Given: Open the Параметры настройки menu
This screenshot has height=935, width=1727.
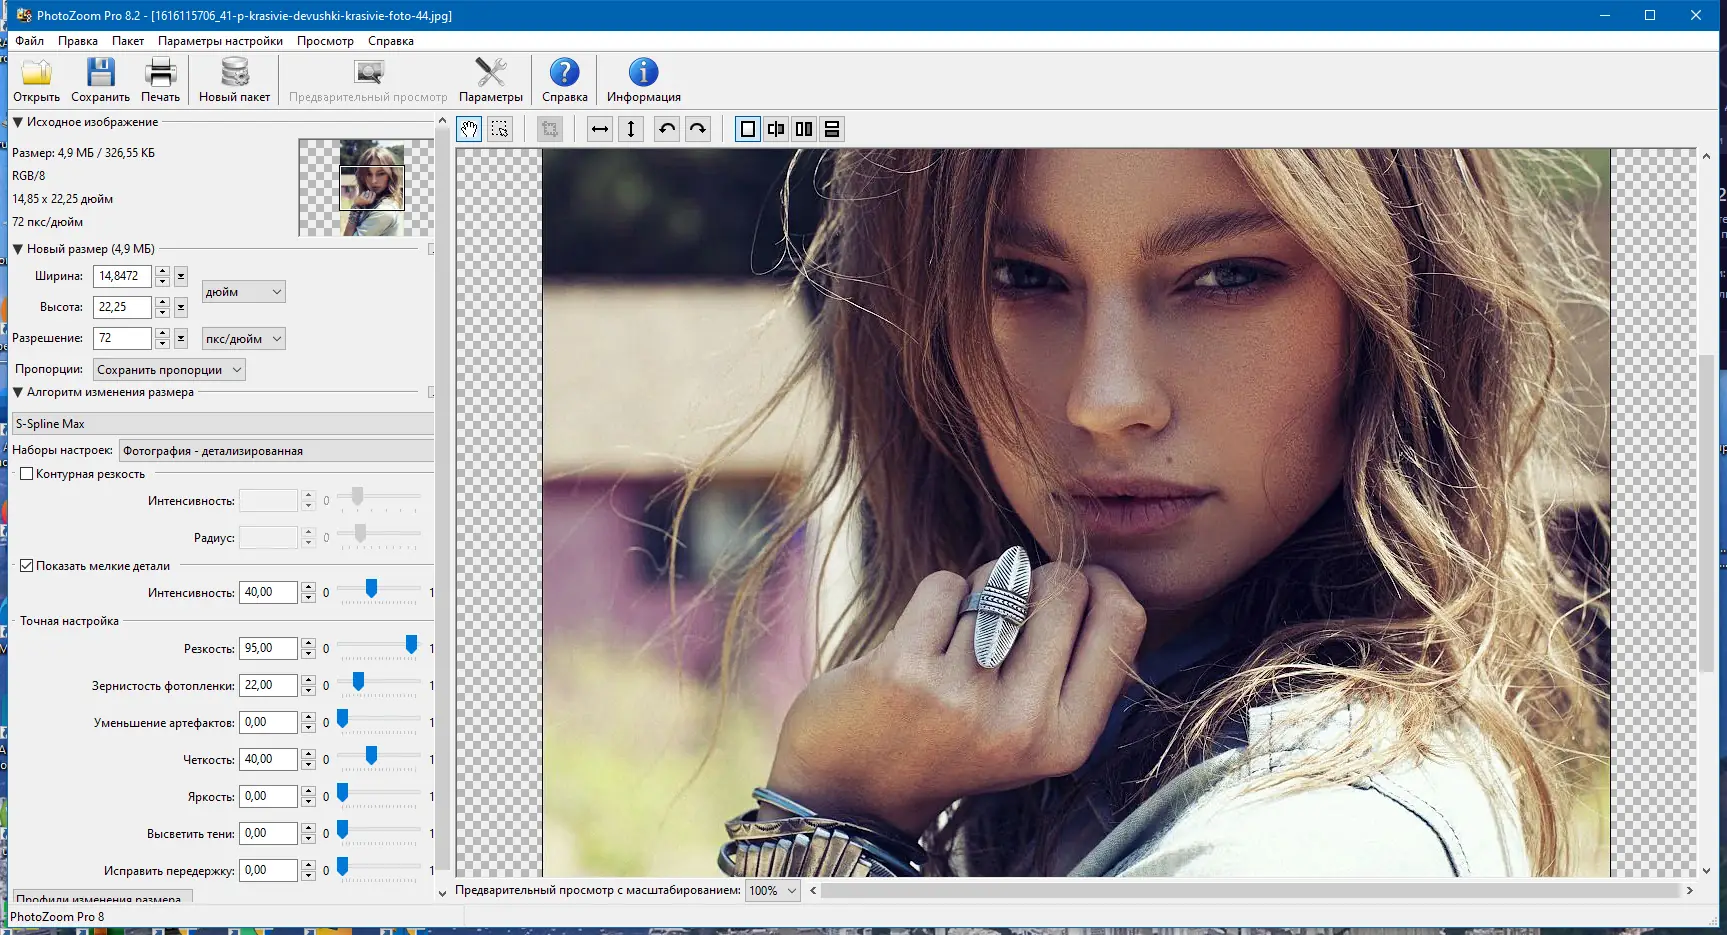Looking at the screenshot, I should [220, 41].
